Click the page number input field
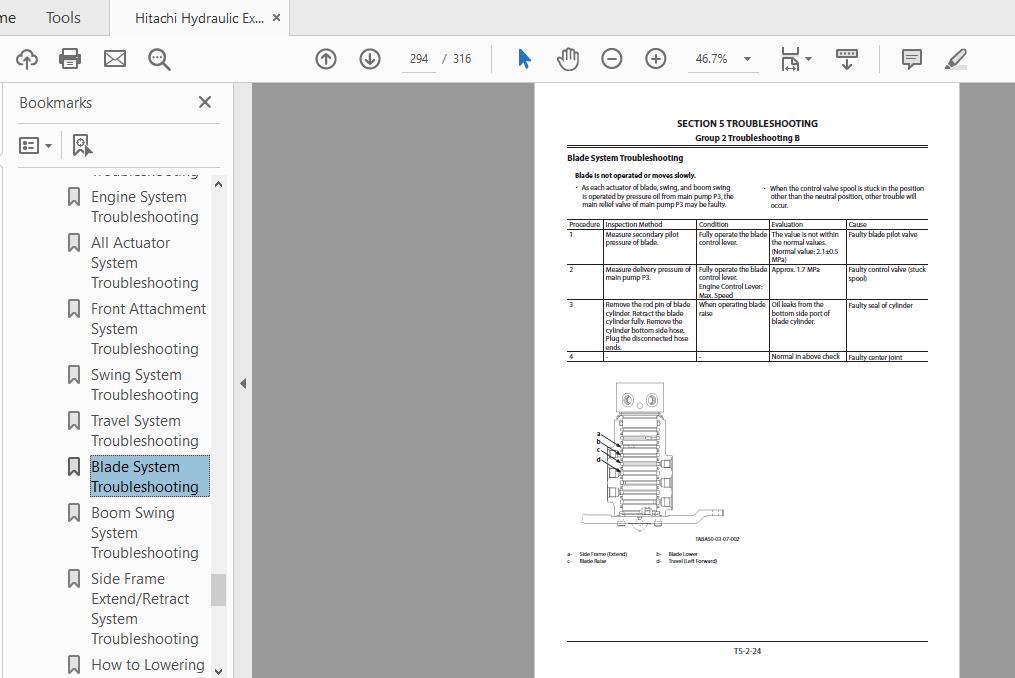Screen dimensions: 1015x678 point(419,59)
